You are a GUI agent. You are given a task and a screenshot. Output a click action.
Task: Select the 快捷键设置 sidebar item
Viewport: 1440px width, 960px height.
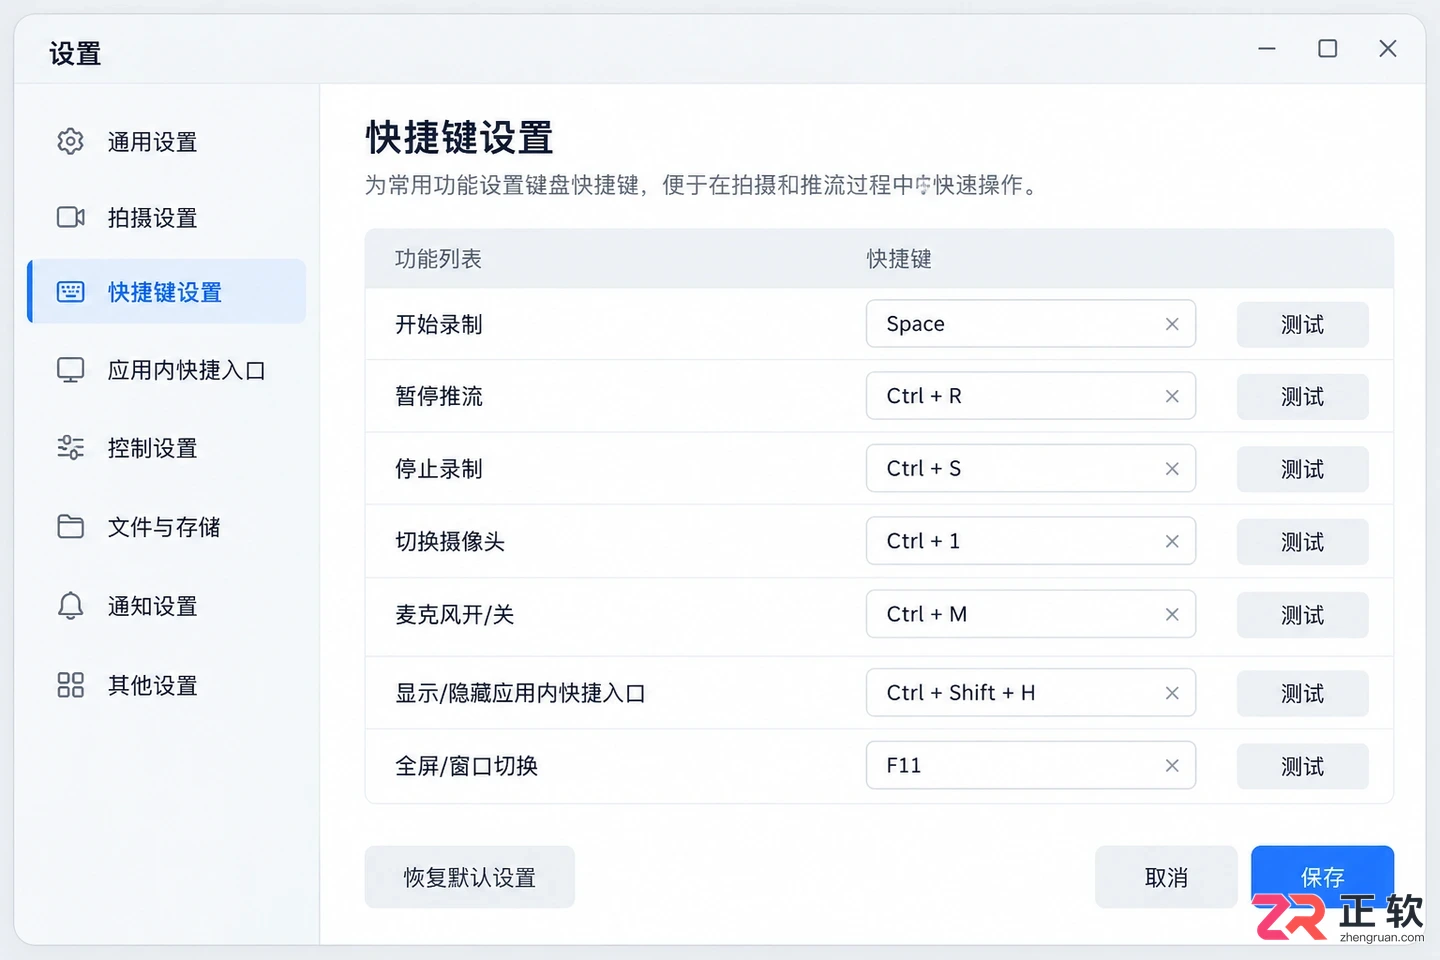click(166, 291)
